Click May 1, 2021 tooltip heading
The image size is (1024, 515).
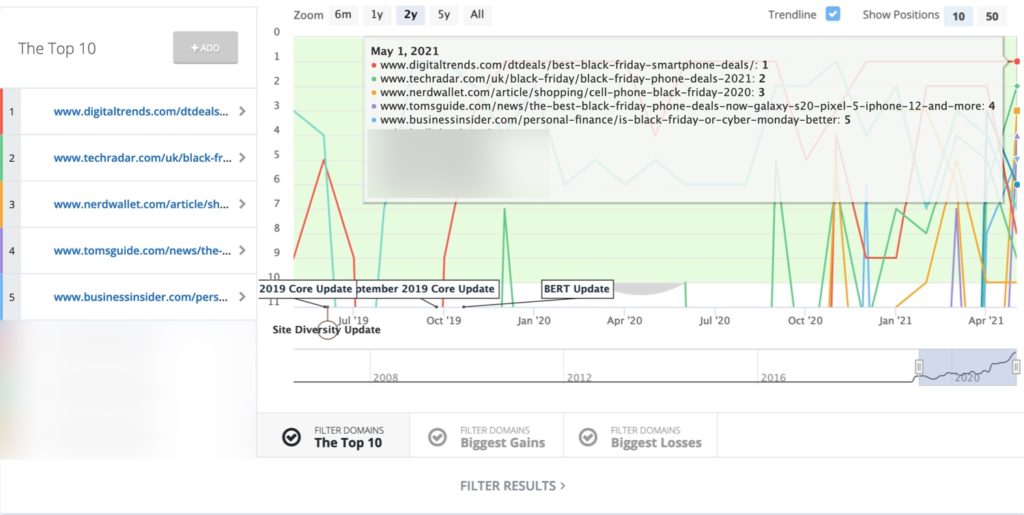point(405,51)
